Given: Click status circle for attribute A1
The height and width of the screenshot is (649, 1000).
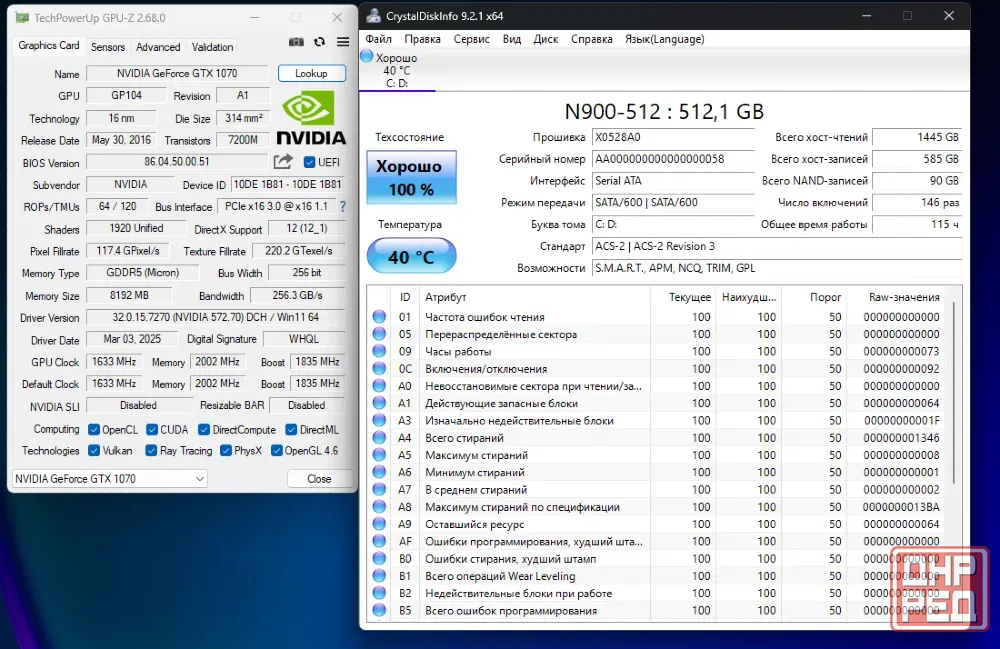Looking at the screenshot, I should (x=379, y=402).
